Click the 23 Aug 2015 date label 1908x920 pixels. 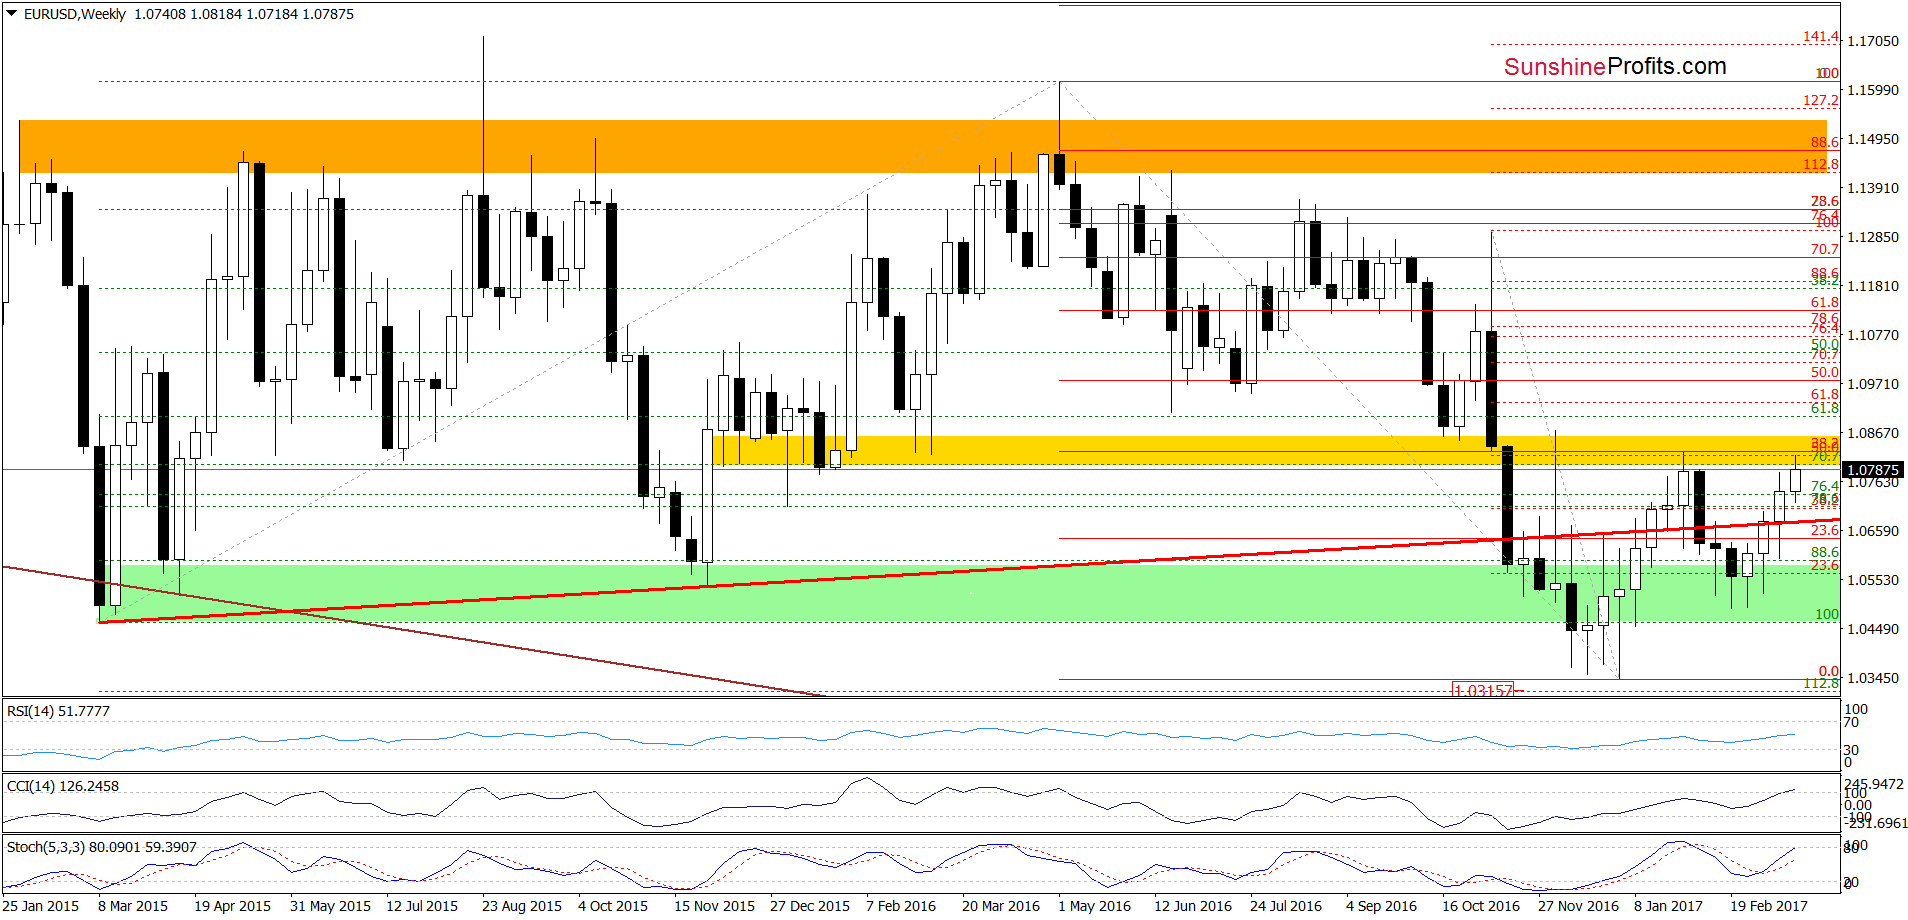522,906
